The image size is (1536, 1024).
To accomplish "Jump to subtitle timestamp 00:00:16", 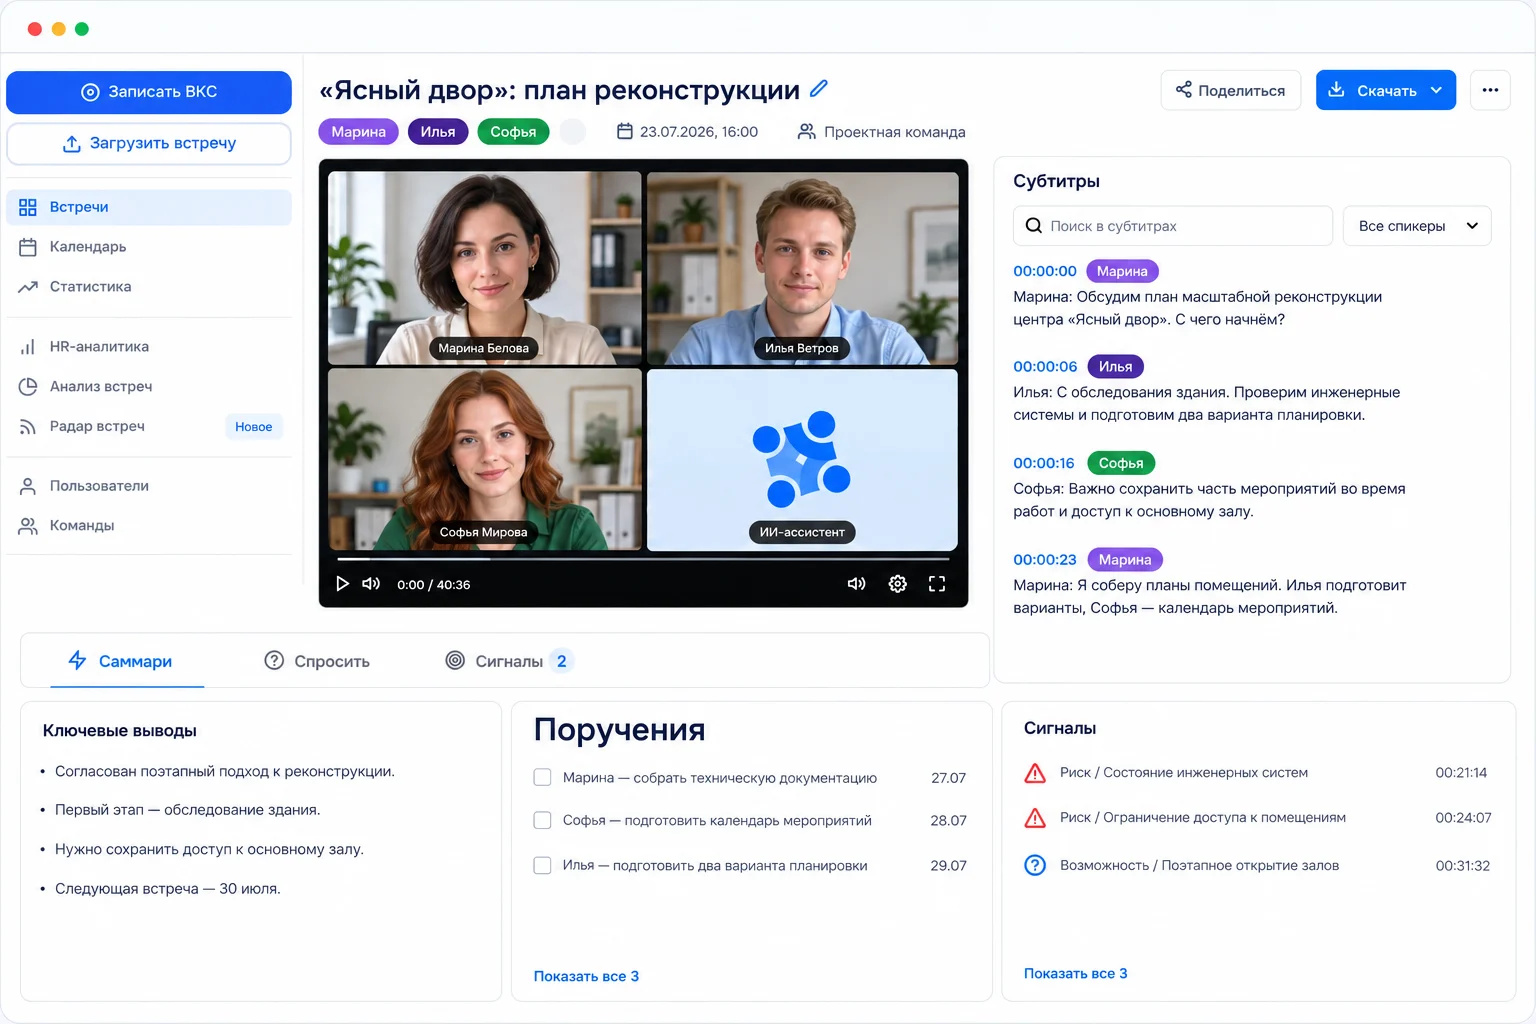I will pos(1044,463).
